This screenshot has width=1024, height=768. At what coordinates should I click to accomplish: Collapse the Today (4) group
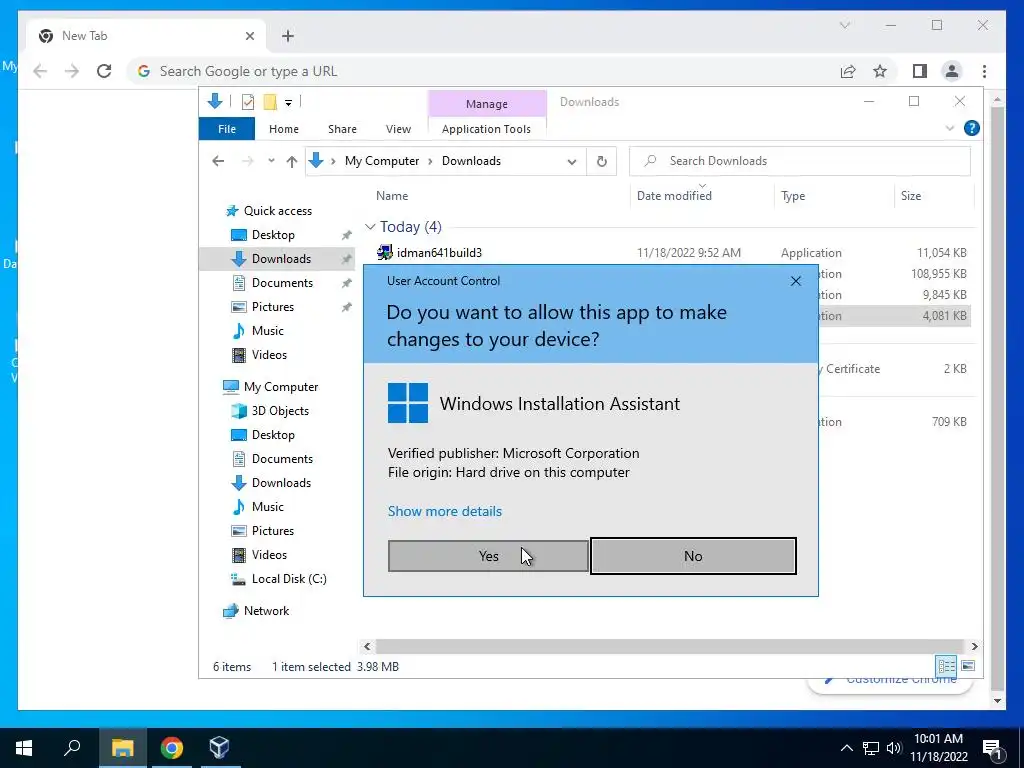coord(370,227)
